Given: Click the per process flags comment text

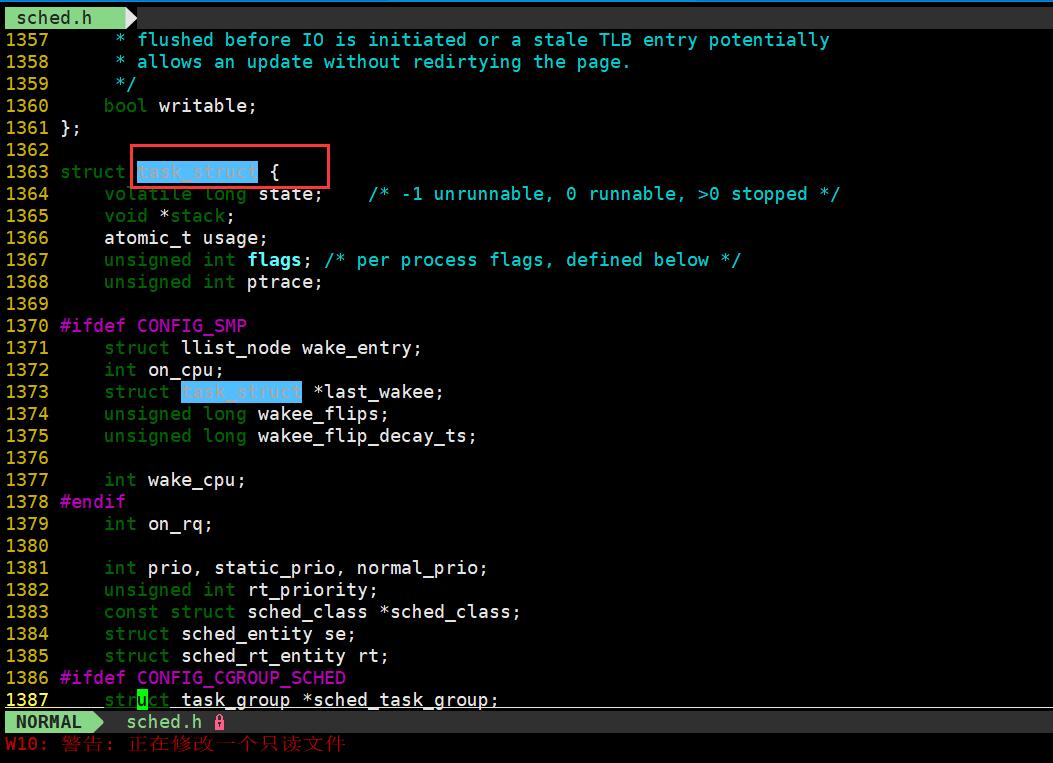Looking at the screenshot, I should [x=530, y=259].
